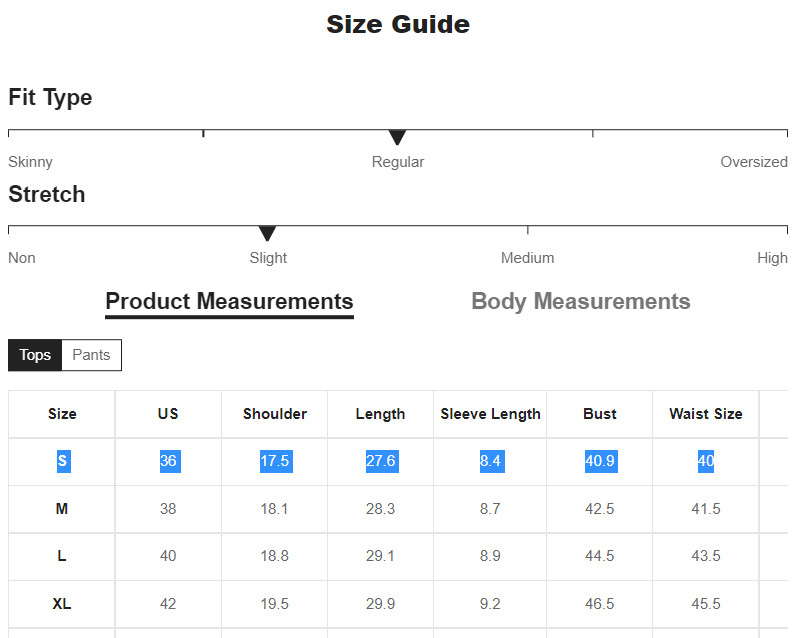Click the Skinny label on Fit Type scale

31,162
